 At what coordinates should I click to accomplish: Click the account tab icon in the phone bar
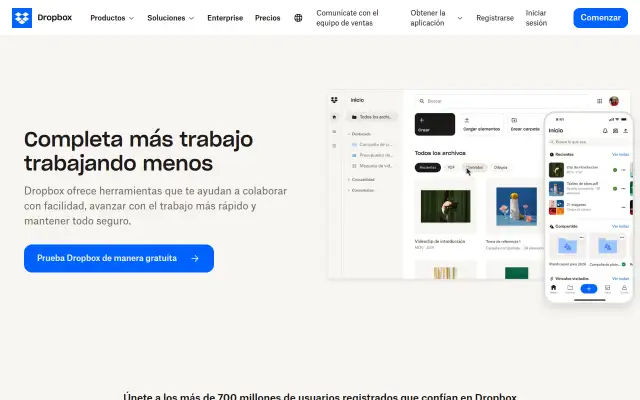pos(624,289)
